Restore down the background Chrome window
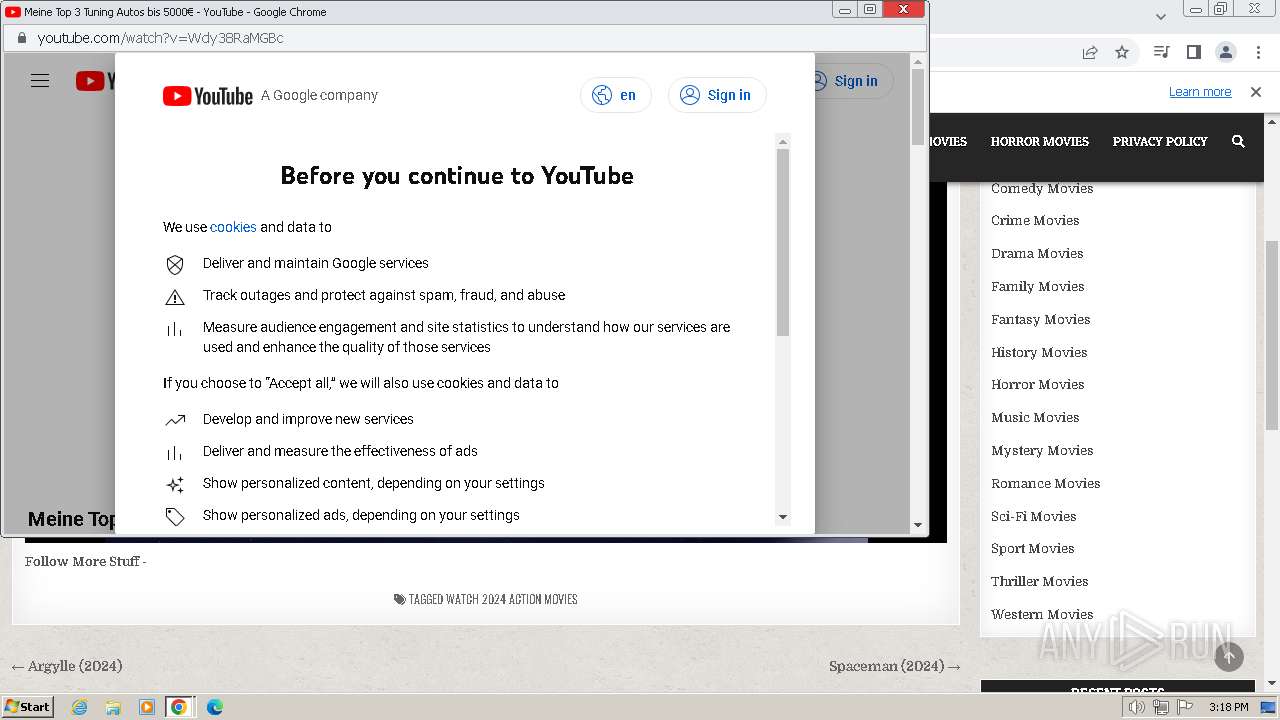Screen dimensions: 1280x720 (x=1220, y=9)
